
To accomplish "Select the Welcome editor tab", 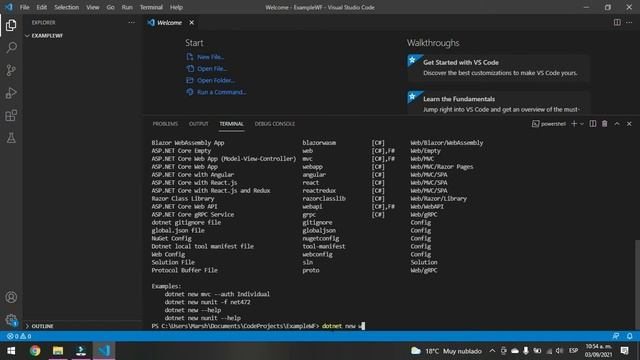I will (169, 22).
